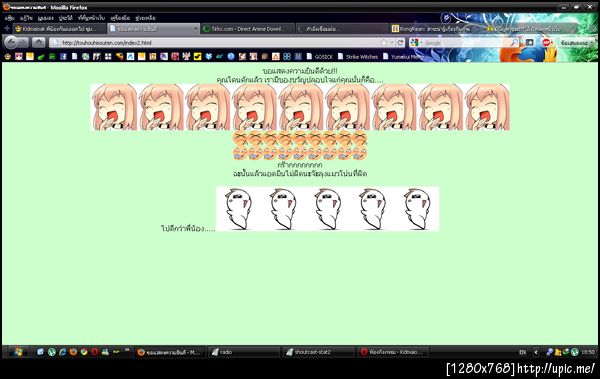Reload the page with the refresh icon
The height and width of the screenshot is (379, 600).
click(400, 42)
